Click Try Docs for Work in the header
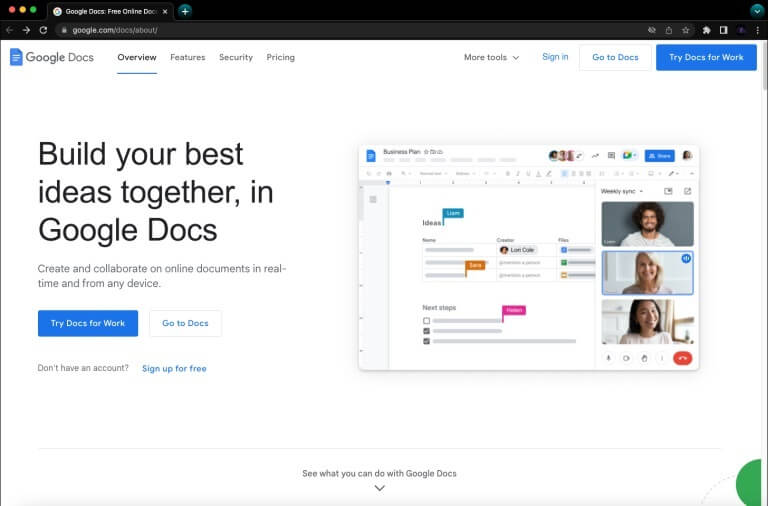Image resolution: width=768 pixels, height=506 pixels. (x=706, y=57)
